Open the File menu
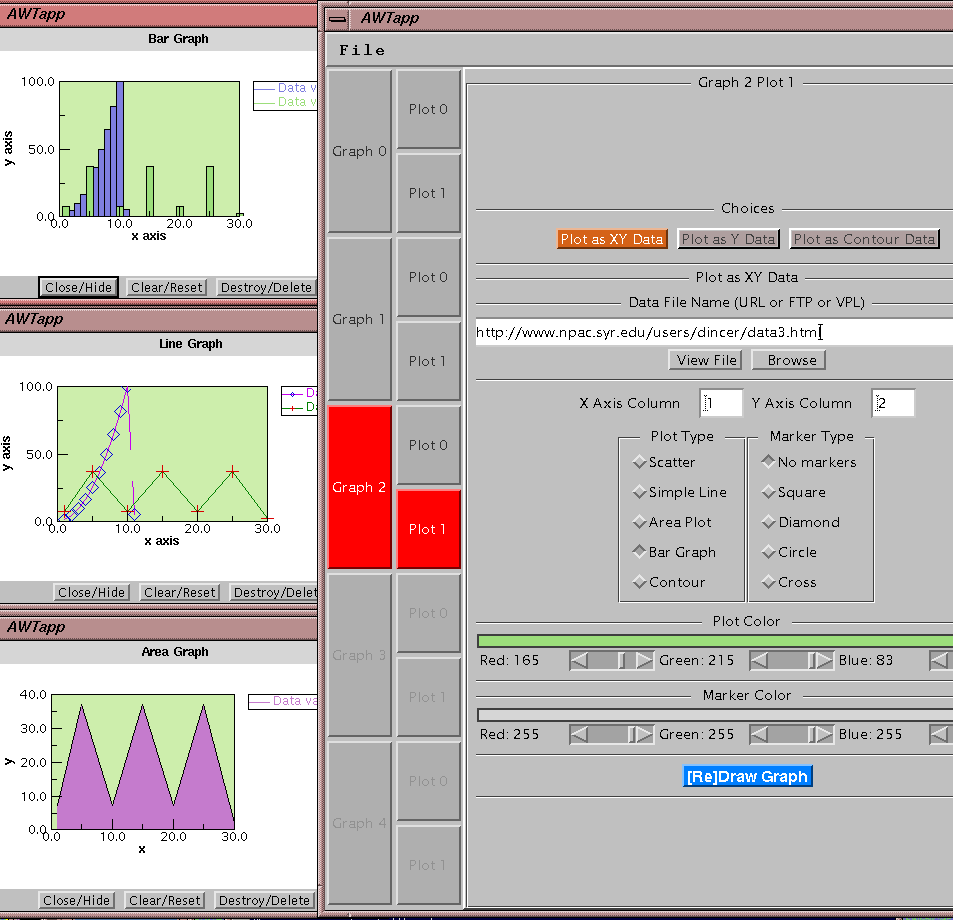953x920 pixels. (362, 50)
